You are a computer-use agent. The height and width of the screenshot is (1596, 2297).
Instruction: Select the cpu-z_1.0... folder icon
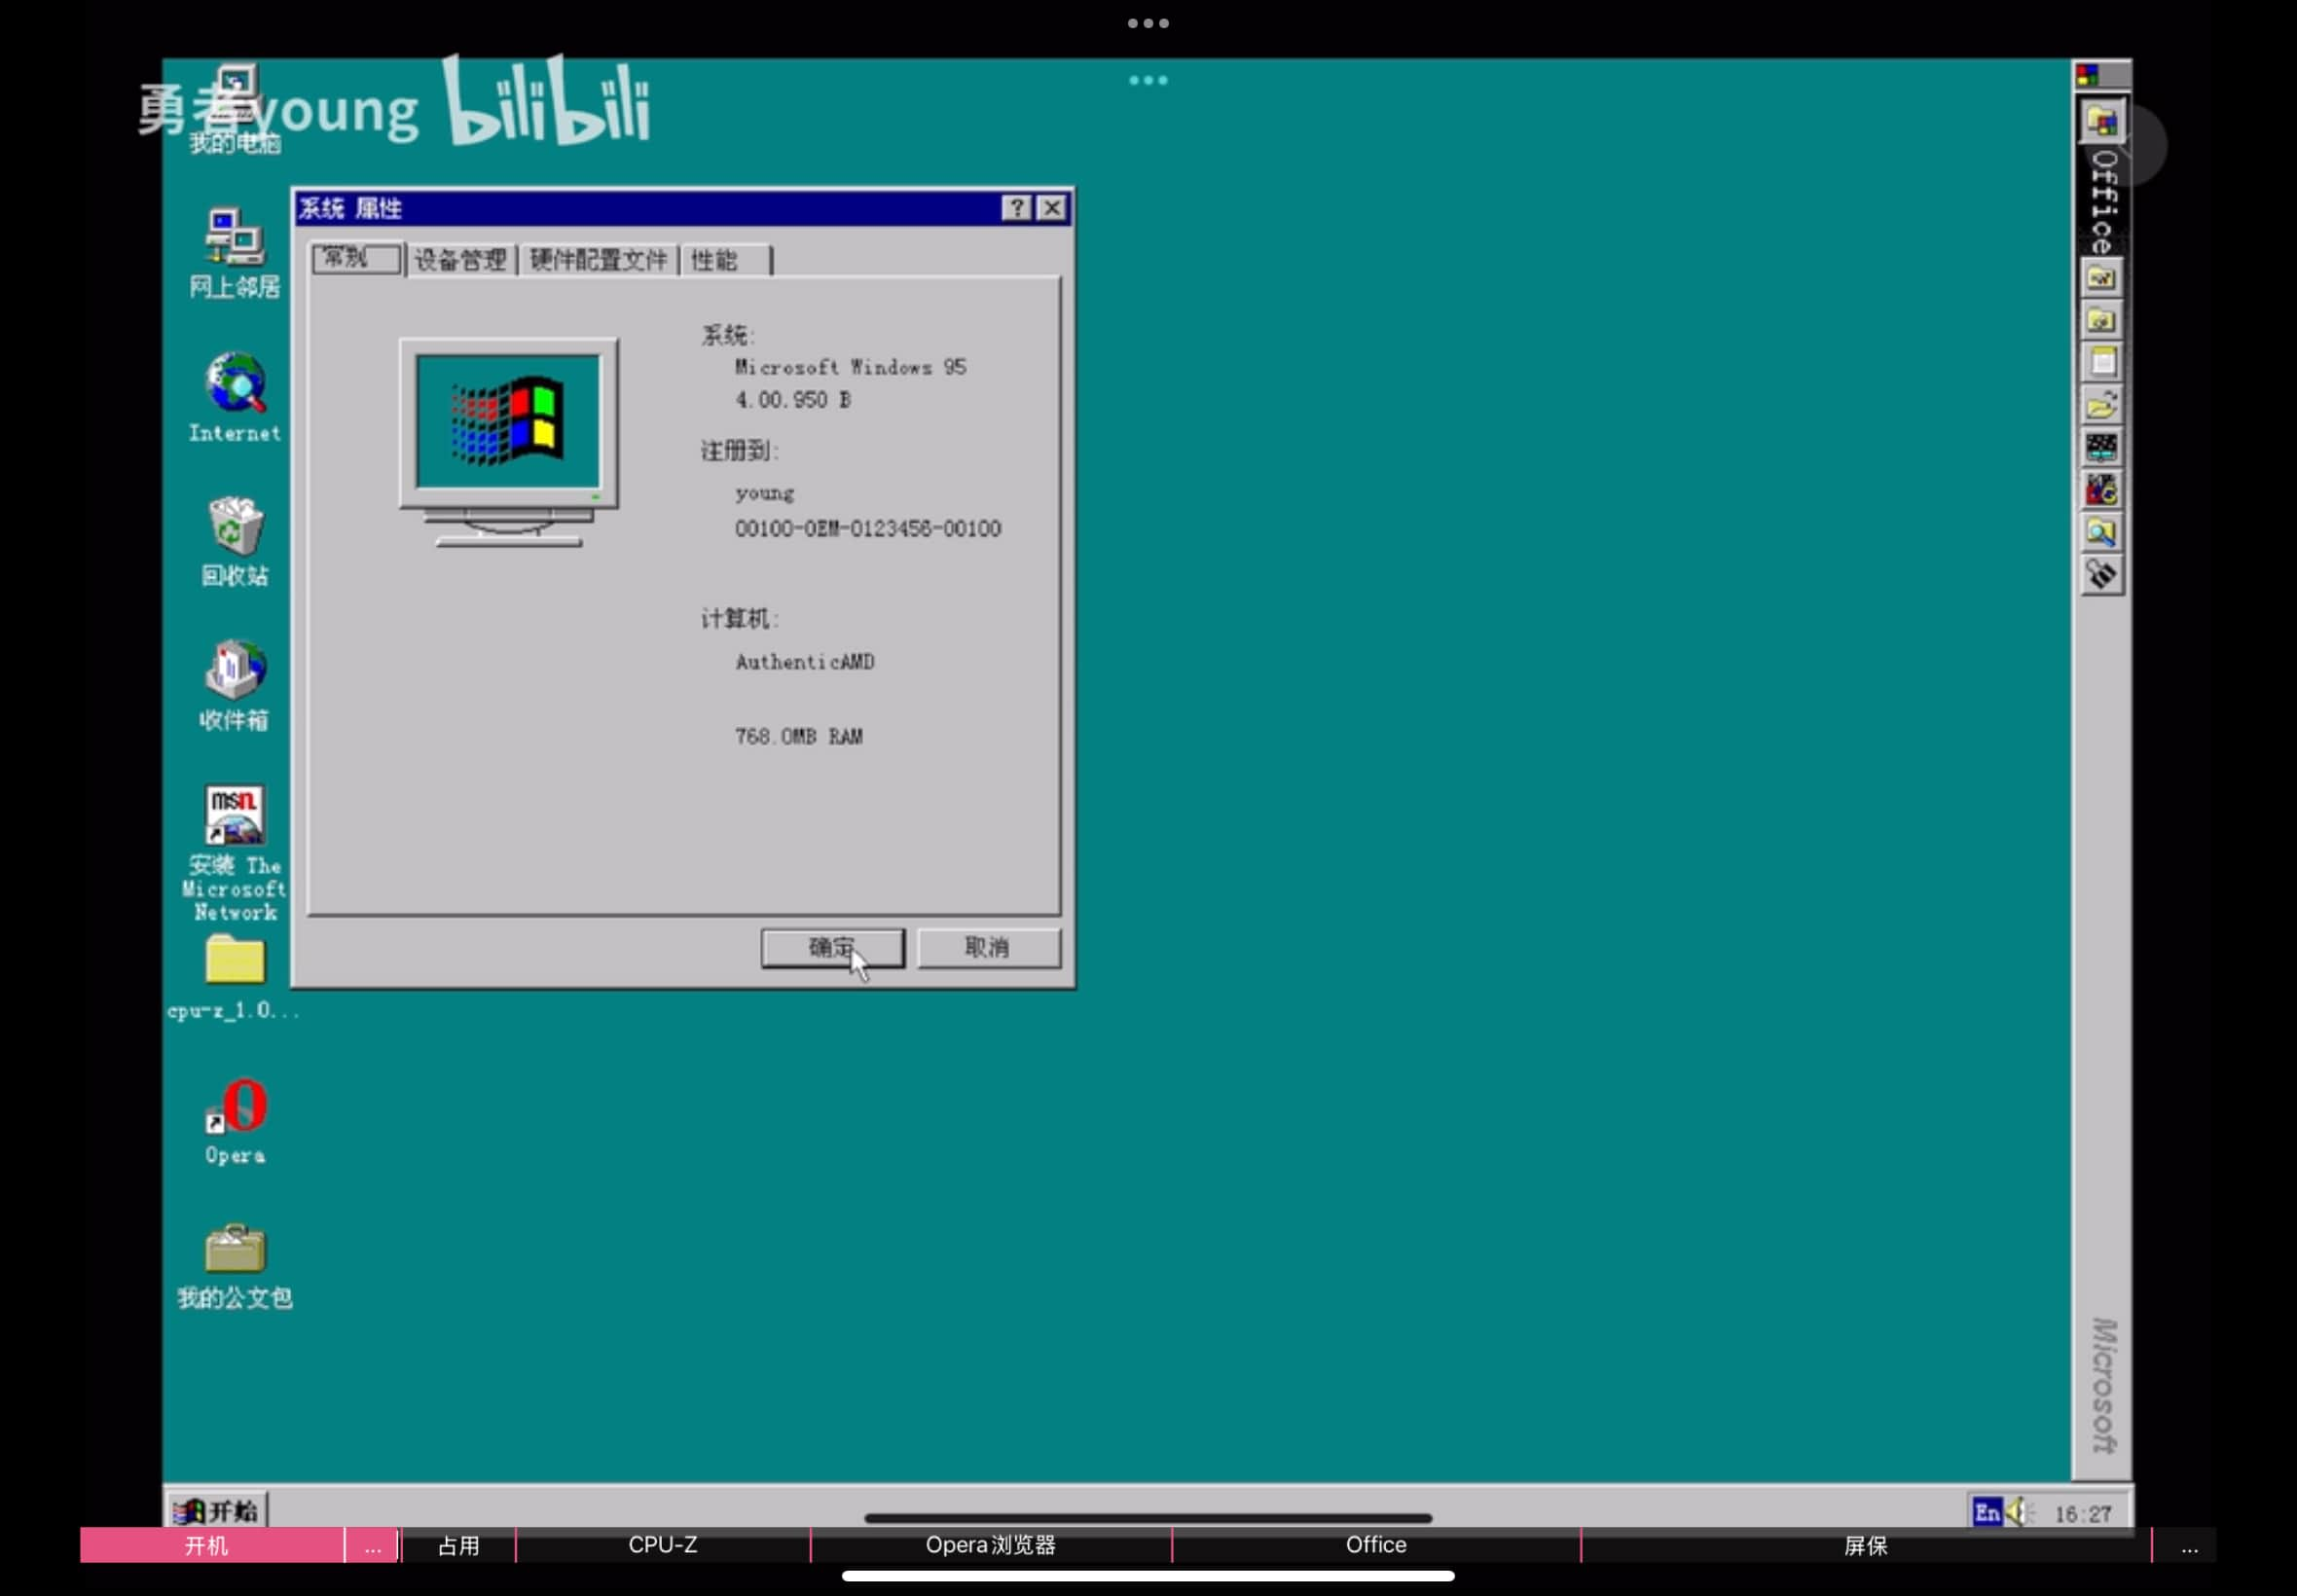(235, 977)
